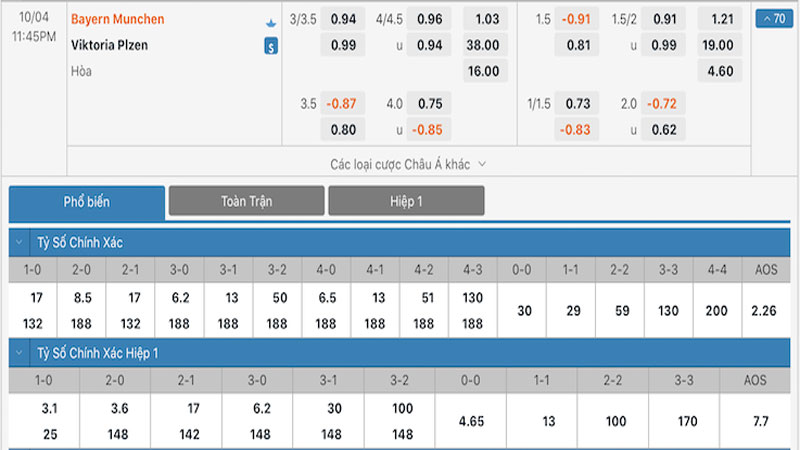The image size is (800, 450).
Task: Select the 1.03 home win odds
Action: click(x=488, y=19)
